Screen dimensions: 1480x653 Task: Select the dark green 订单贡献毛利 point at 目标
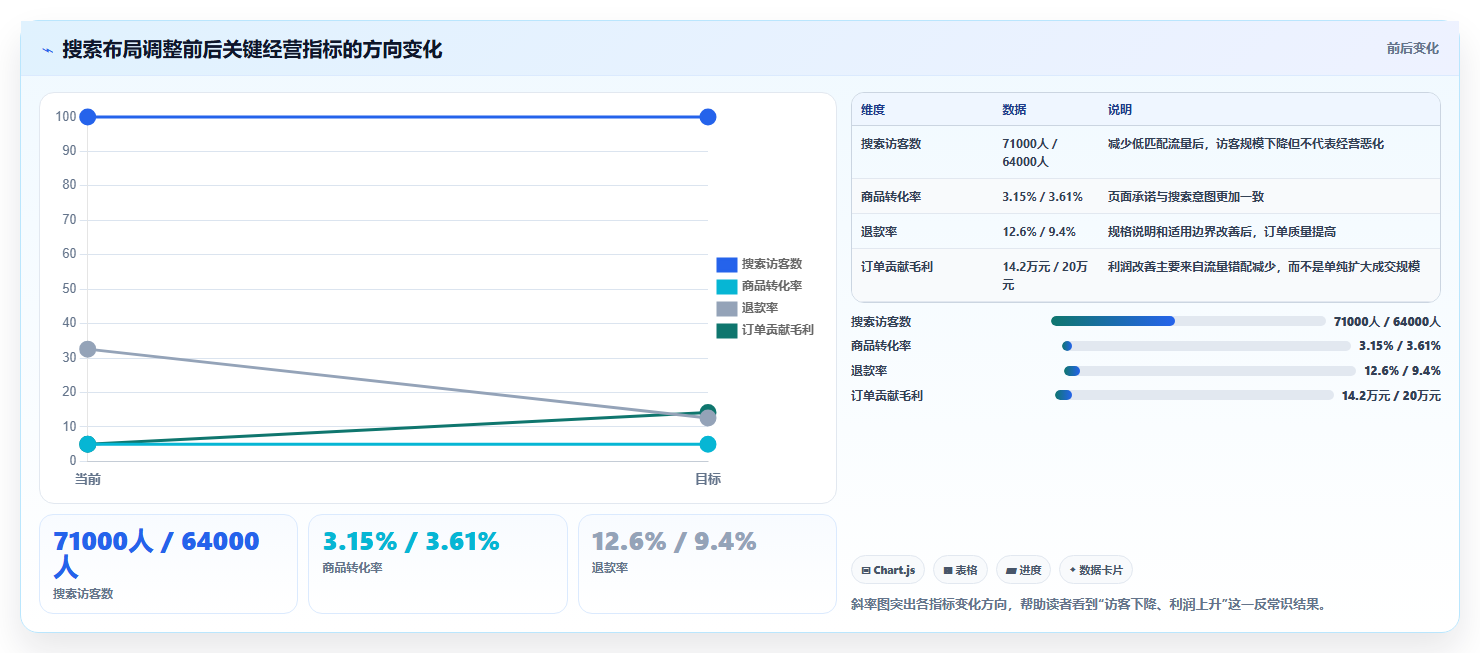(x=708, y=411)
